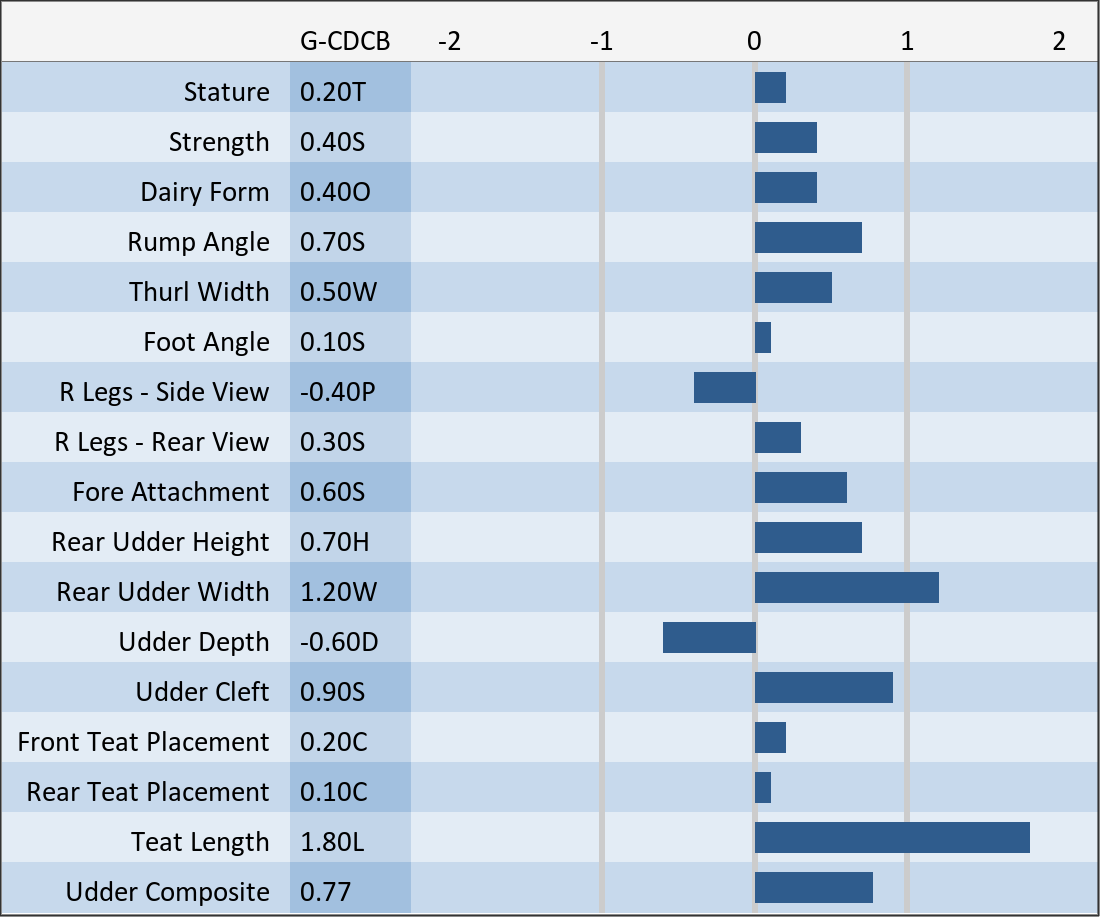Click the Teat Length bar
The width and height of the screenshot is (1100, 917).
click(x=892, y=838)
